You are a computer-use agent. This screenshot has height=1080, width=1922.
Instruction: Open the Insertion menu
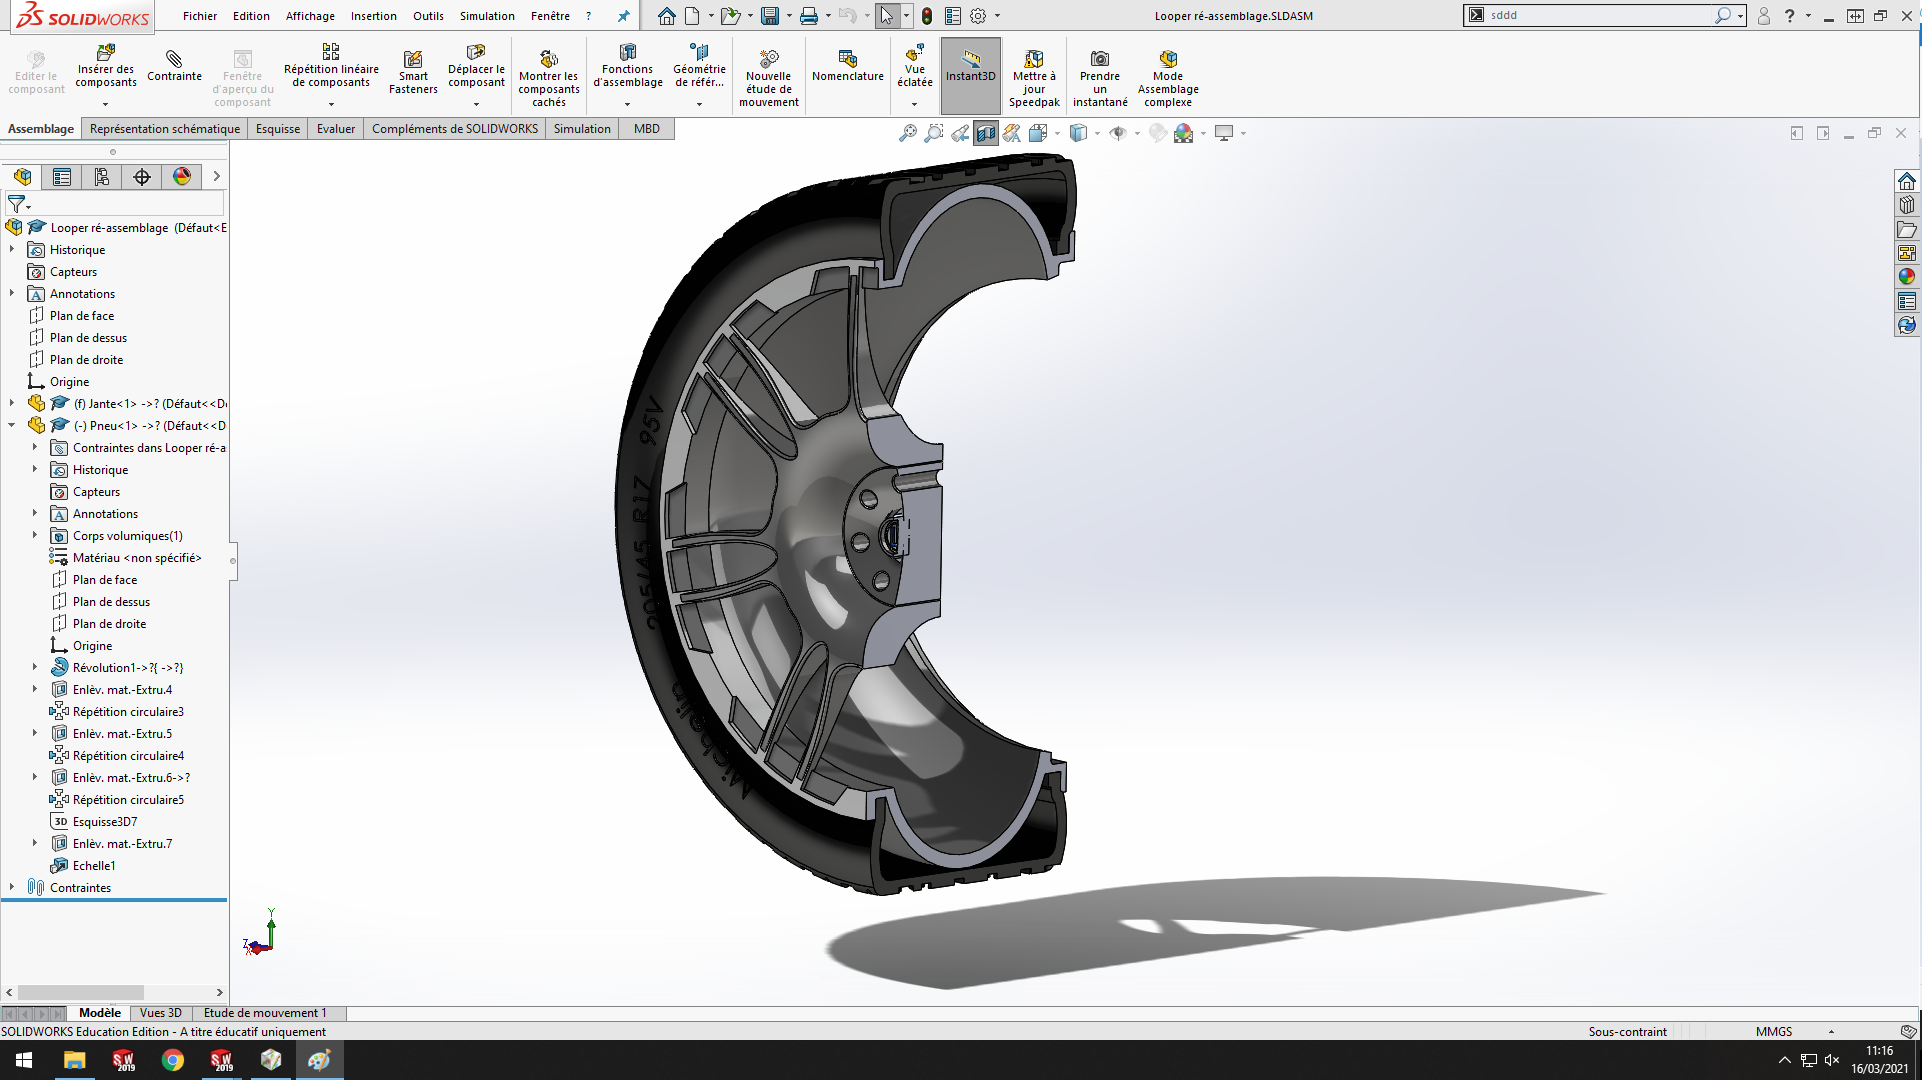pyautogui.click(x=373, y=16)
